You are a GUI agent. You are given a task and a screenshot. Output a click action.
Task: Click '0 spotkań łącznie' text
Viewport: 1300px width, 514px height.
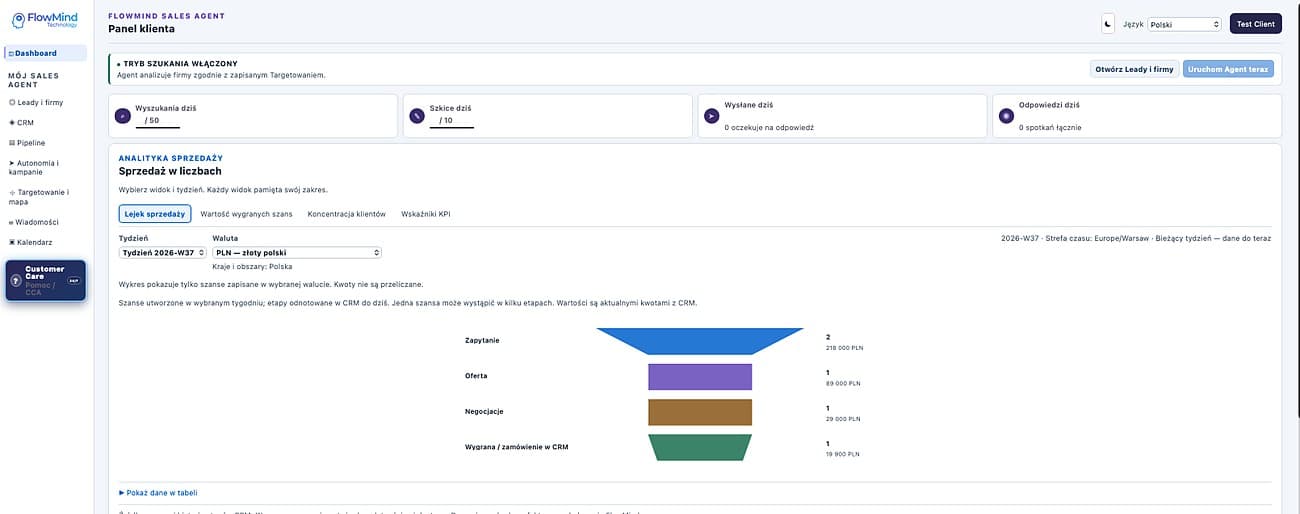(x=1050, y=128)
